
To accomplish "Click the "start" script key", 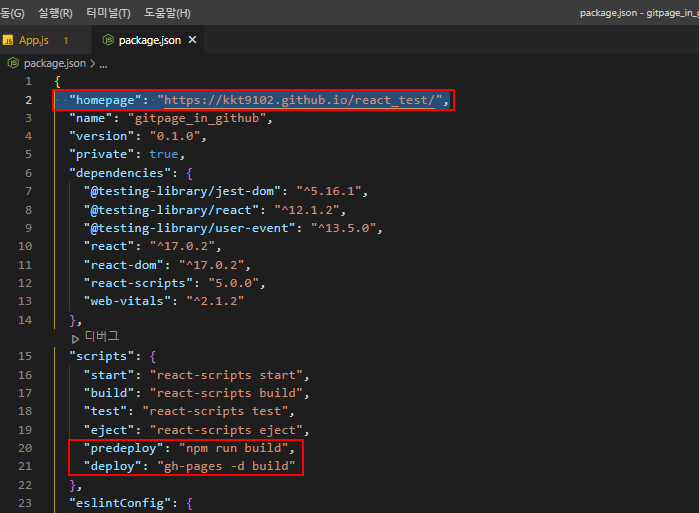I will point(109,375).
